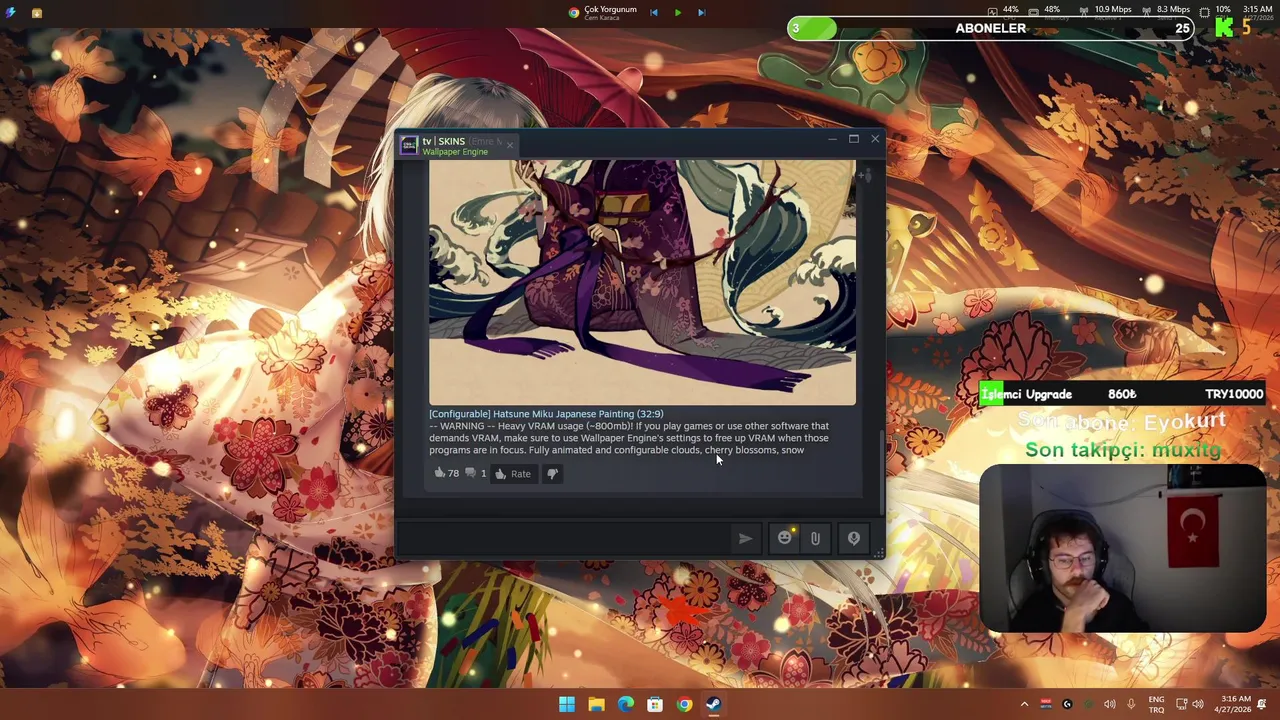Close the tv | SKINS chat tab

pos(509,146)
